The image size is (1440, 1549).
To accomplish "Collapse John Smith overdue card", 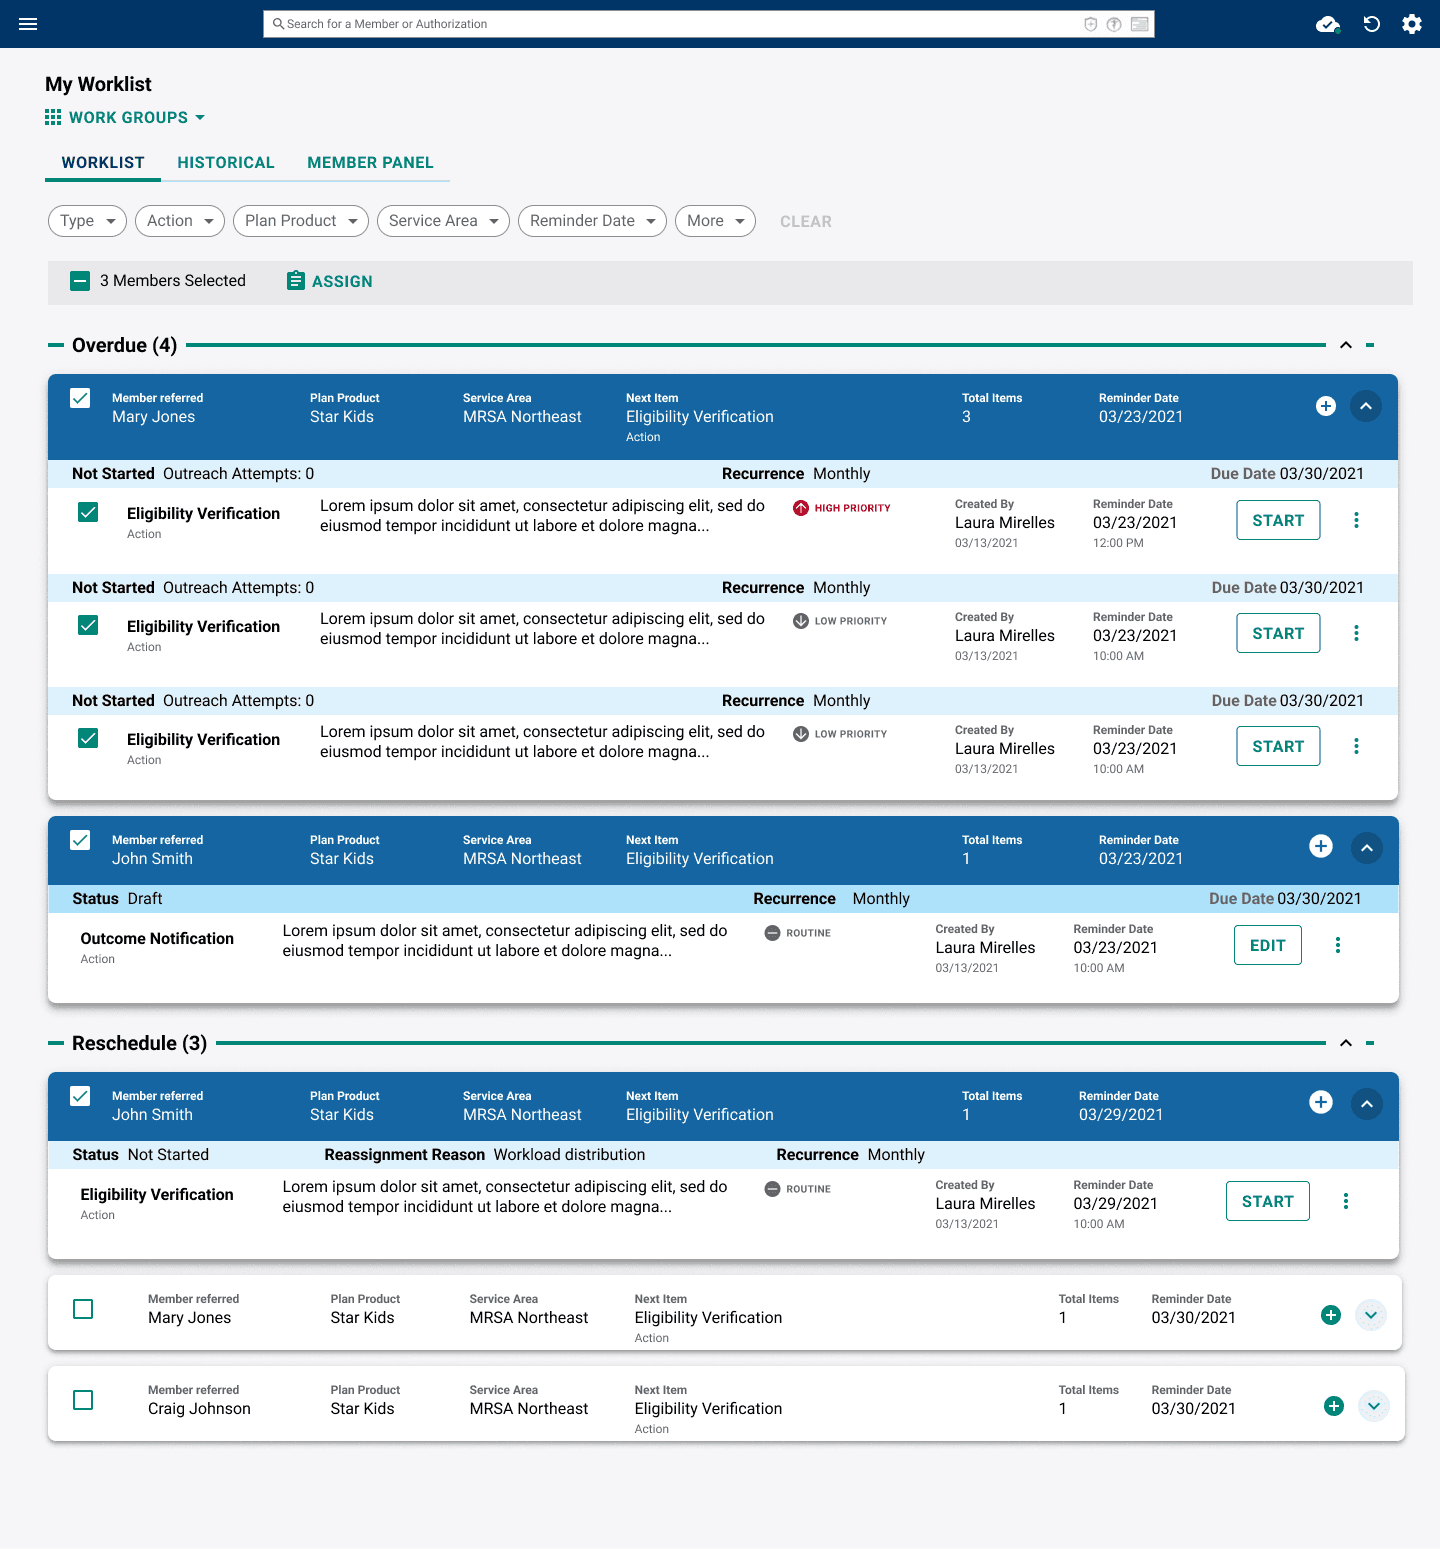I will 1367,848.
